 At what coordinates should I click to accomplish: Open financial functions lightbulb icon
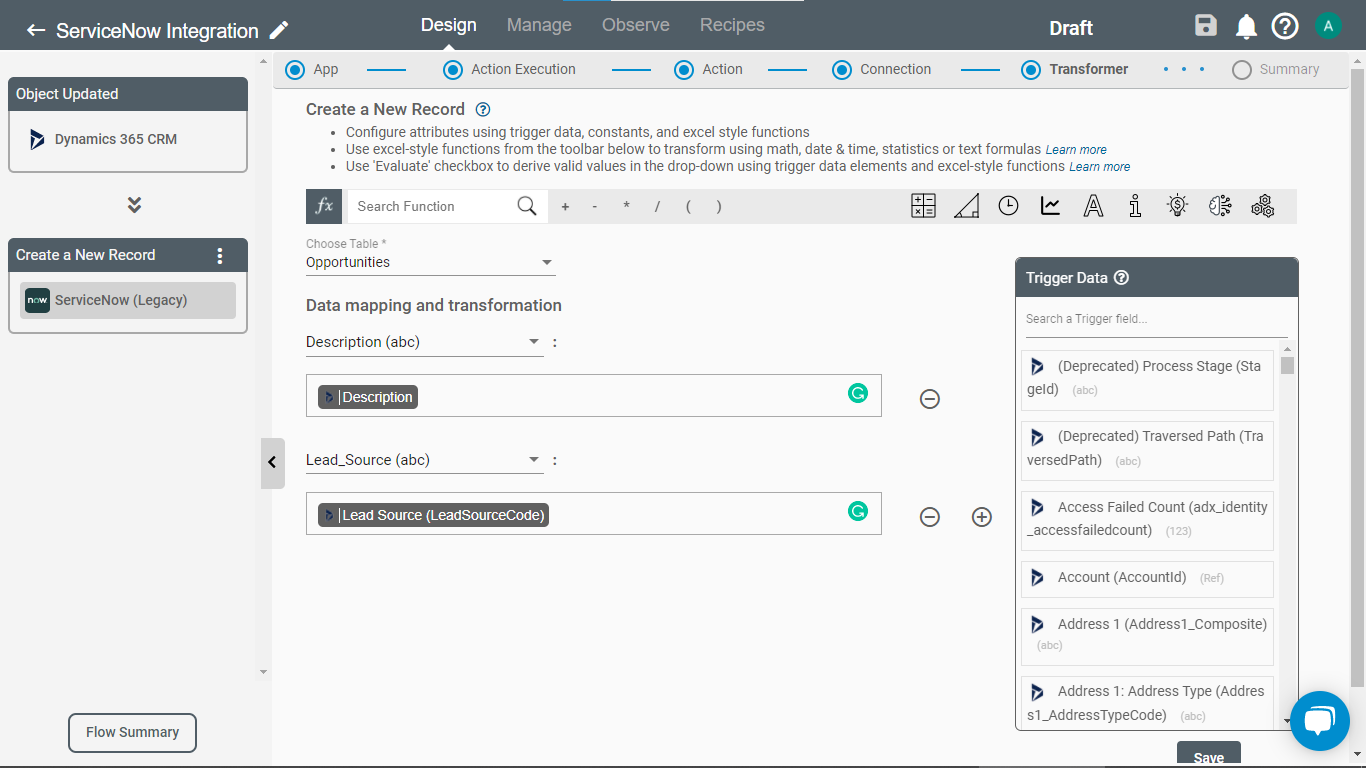pyautogui.click(x=1177, y=206)
